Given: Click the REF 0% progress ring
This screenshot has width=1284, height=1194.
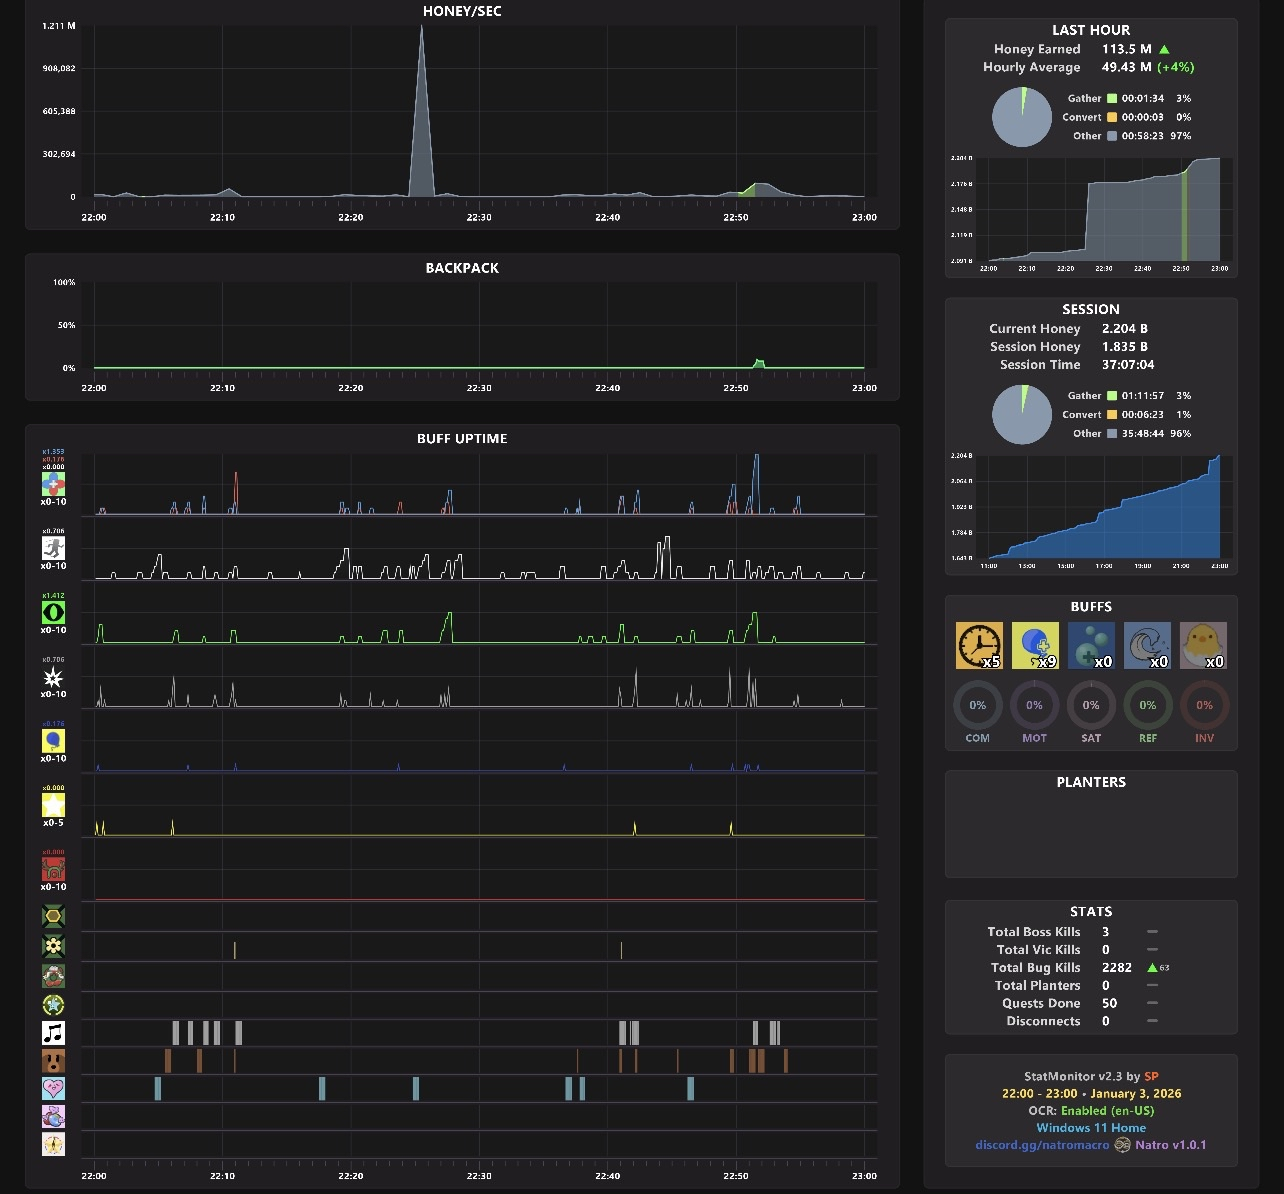Looking at the screenshot, I should (x=1148, y=705).
